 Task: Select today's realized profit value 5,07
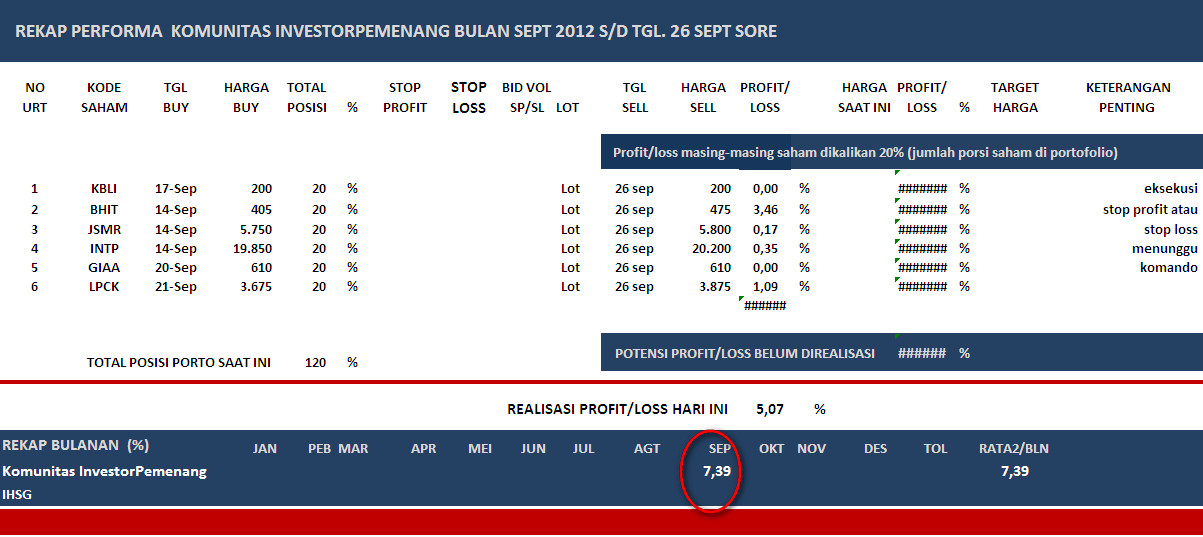tap(770, 409)
